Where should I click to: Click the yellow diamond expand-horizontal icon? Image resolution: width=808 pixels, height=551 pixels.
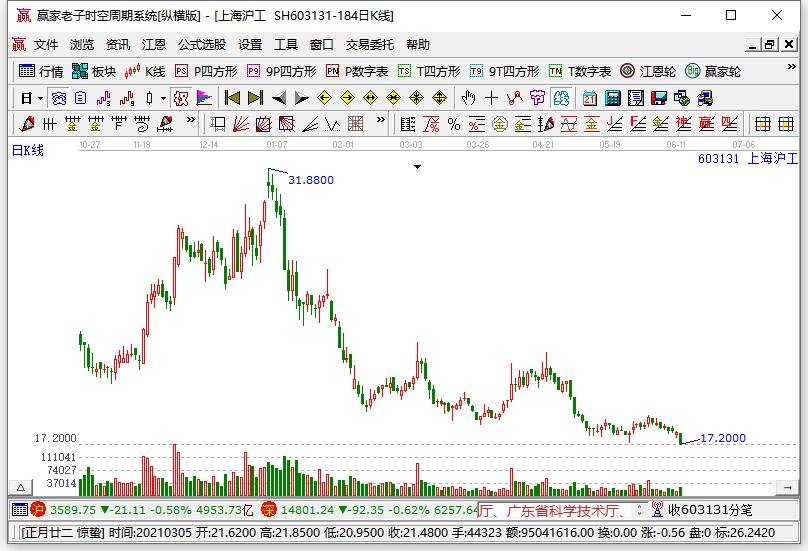(x=371, y=98)
